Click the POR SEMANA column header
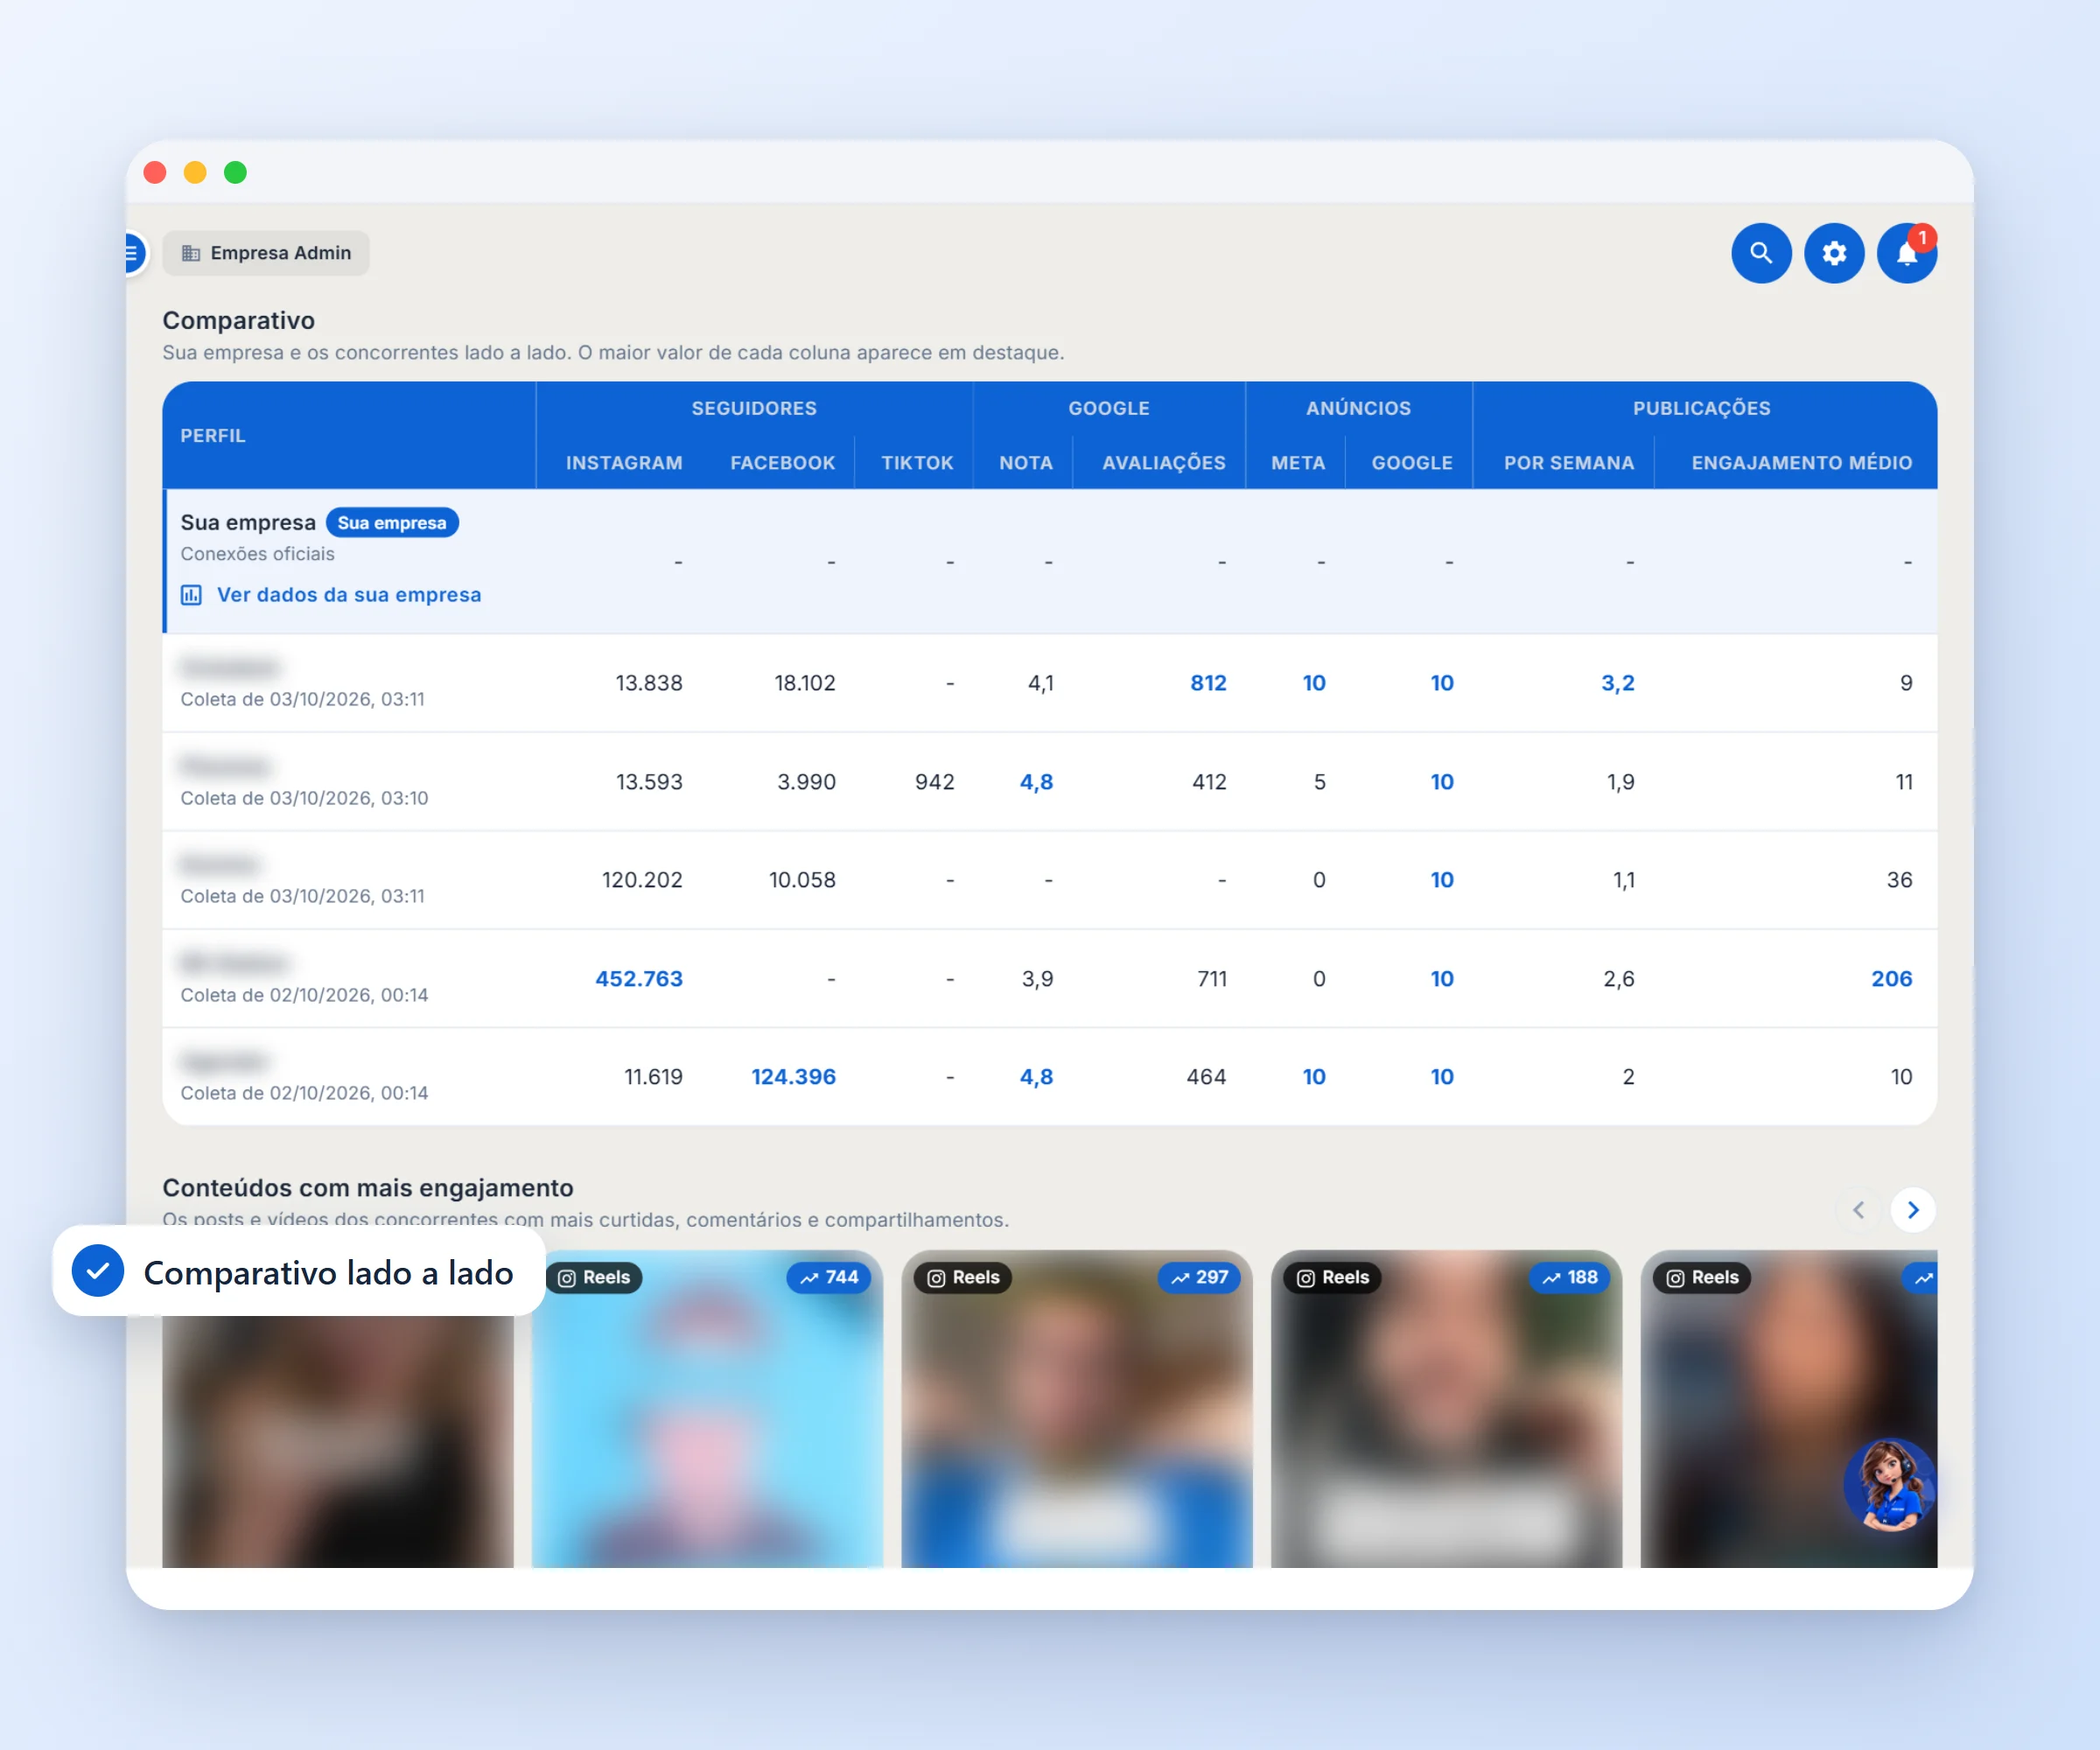The height and width of the screenshot is (1750, 2100). [x=1569, y=463]
